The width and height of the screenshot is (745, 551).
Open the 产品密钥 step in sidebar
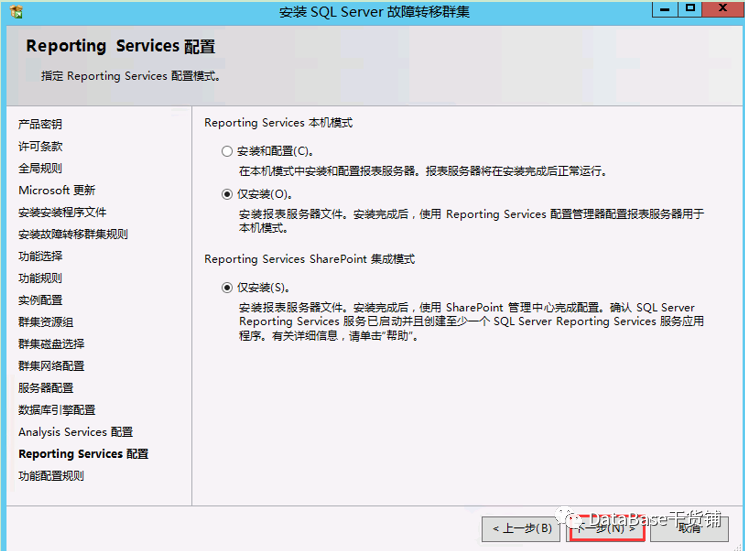point(40,124)
